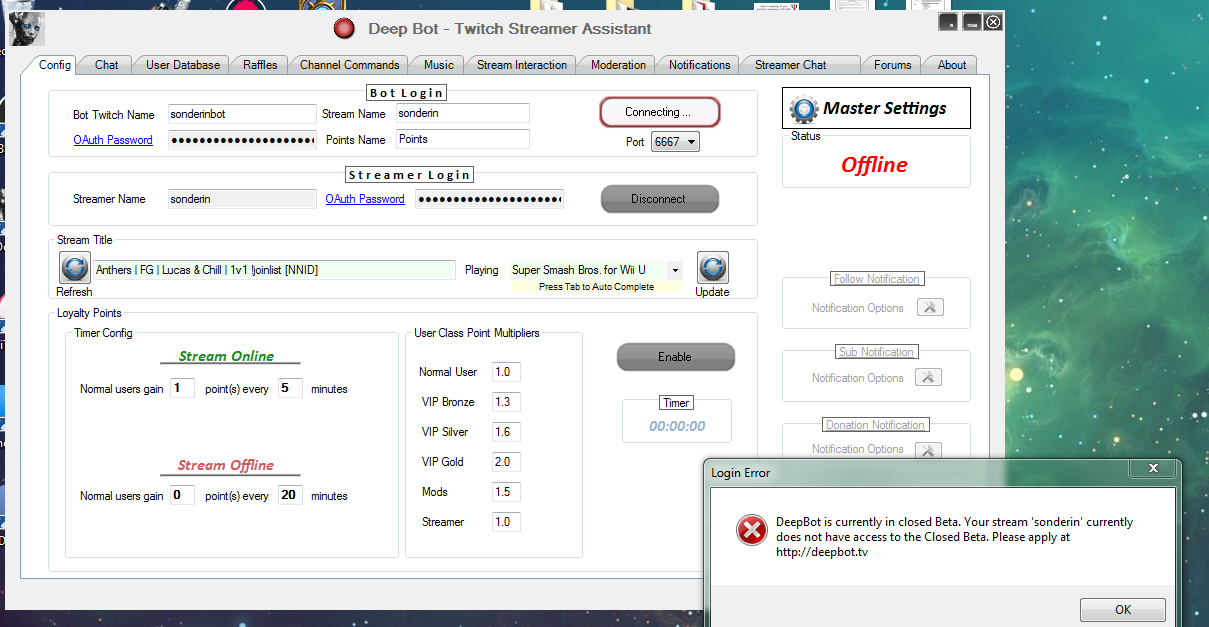The width and height of the screenshot is (1209, 627).
Task: Open streamer OAuth Password link
Action: (365, 199)
